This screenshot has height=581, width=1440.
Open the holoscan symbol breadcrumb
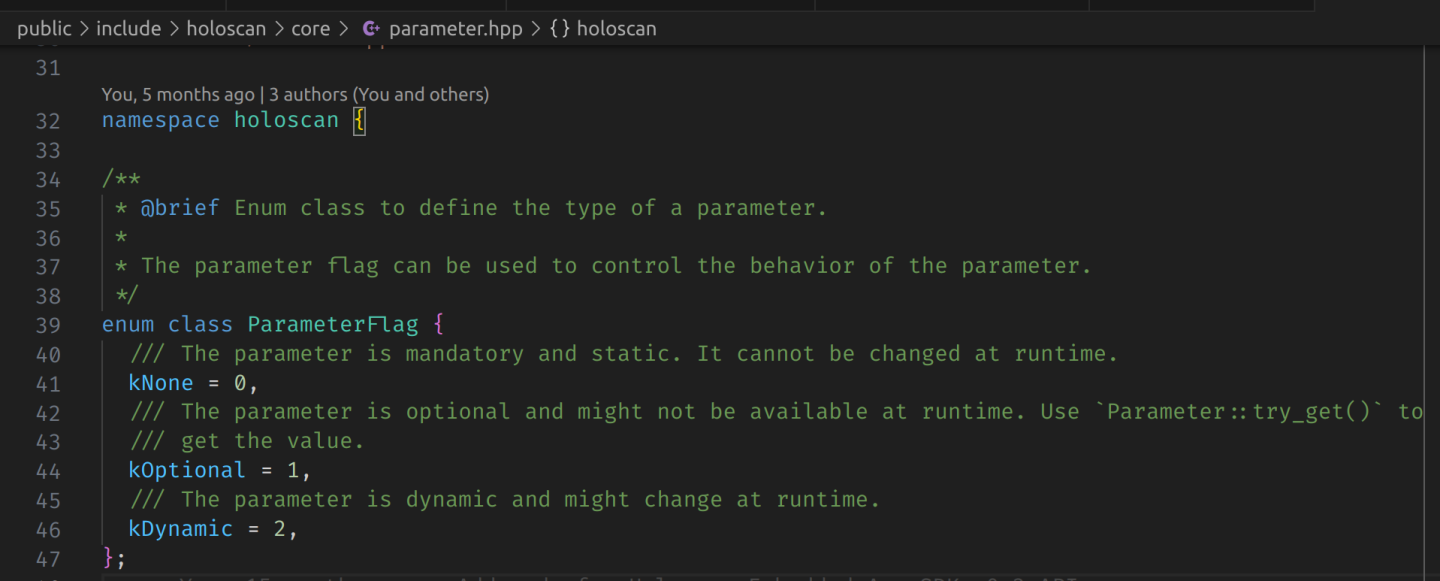(616, 29)
